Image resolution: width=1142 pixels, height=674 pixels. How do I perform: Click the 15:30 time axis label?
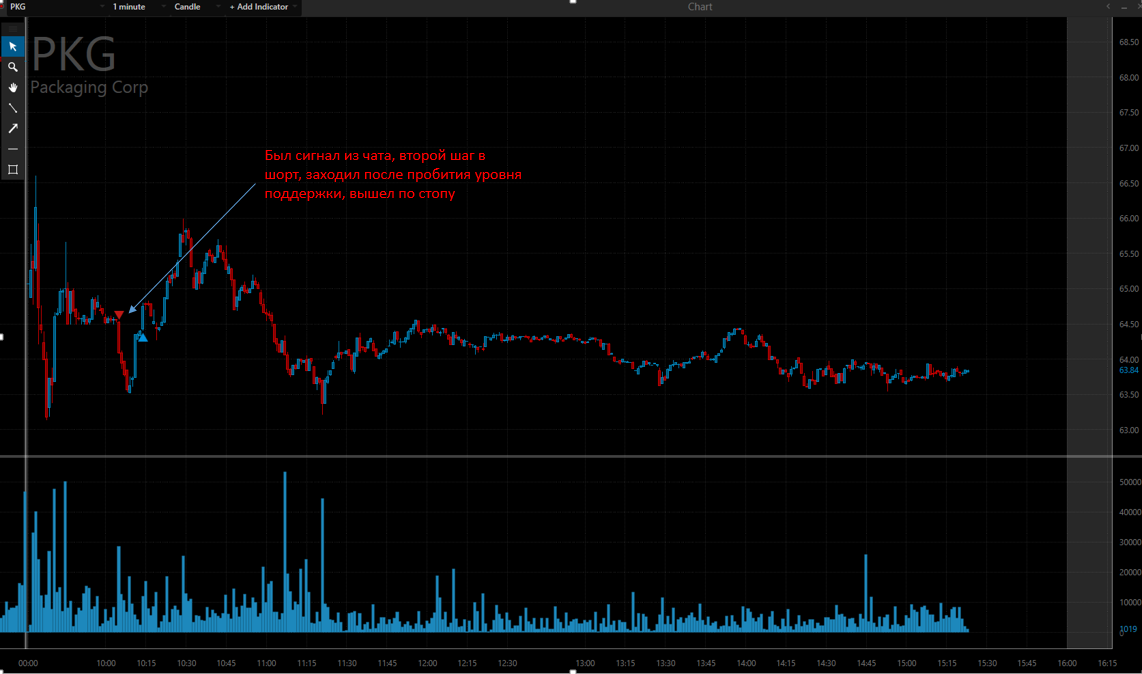tap(987, 663)
